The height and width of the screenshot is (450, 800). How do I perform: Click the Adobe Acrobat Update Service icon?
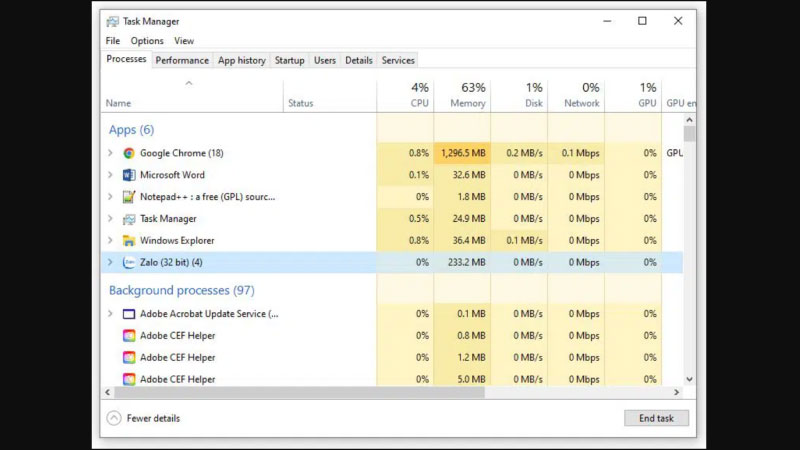click(129, 314)
